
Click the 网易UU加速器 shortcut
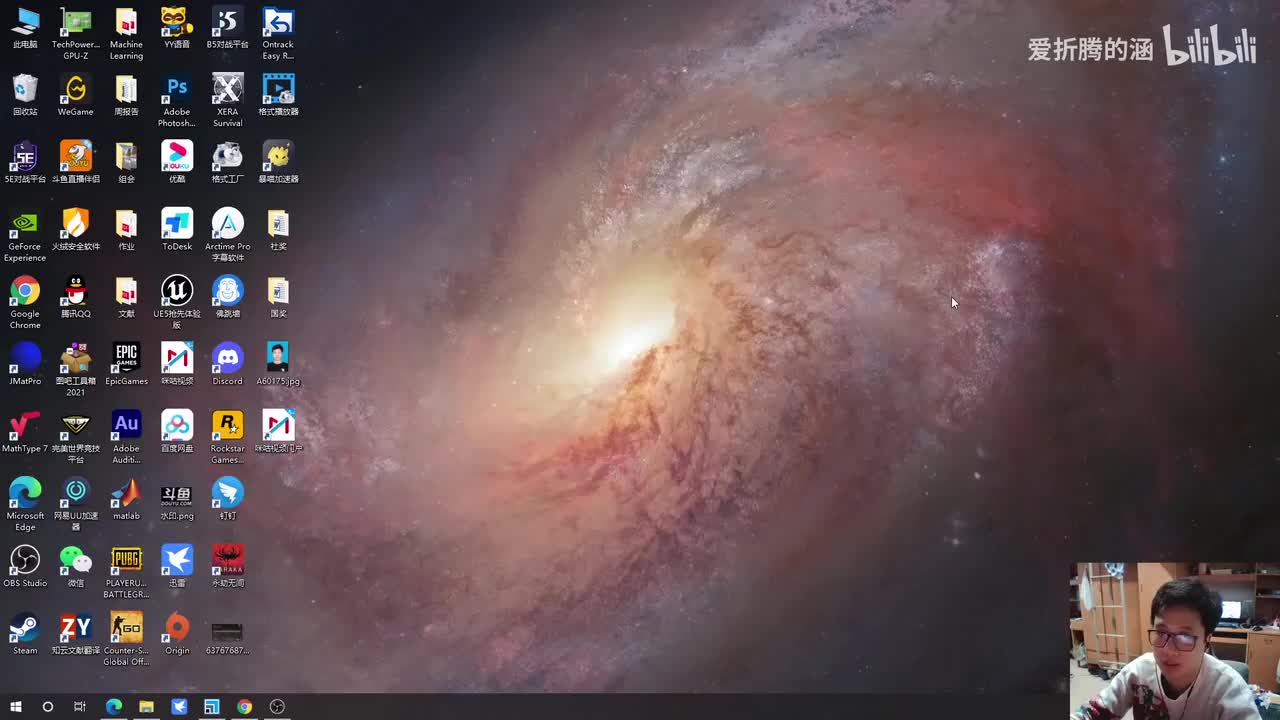(x=76, y=505)
